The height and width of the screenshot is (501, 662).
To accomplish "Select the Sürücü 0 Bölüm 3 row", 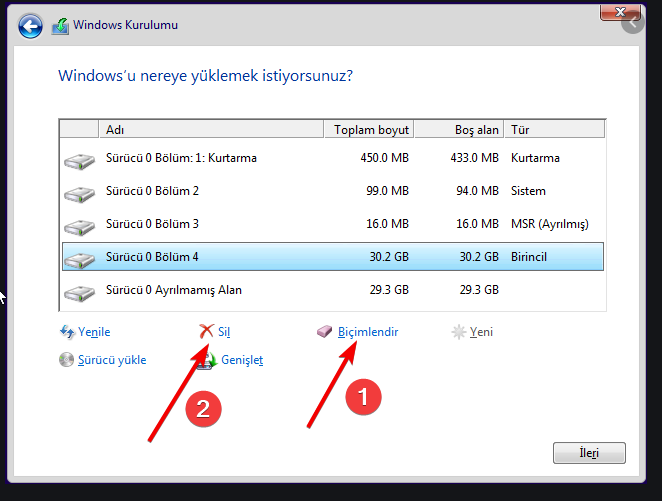I will pos(333,224).
